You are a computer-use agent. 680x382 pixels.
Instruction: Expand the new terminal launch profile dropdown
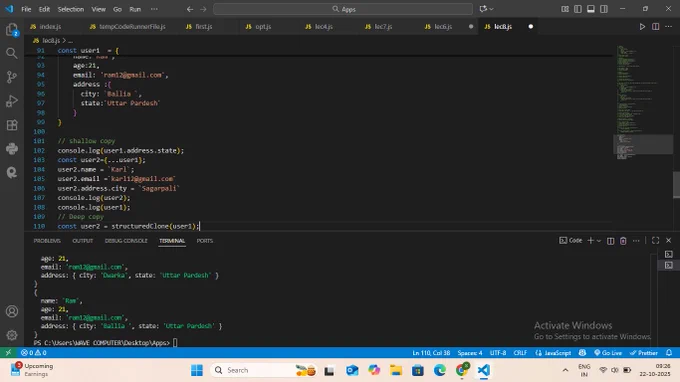(x=599, y=241)
